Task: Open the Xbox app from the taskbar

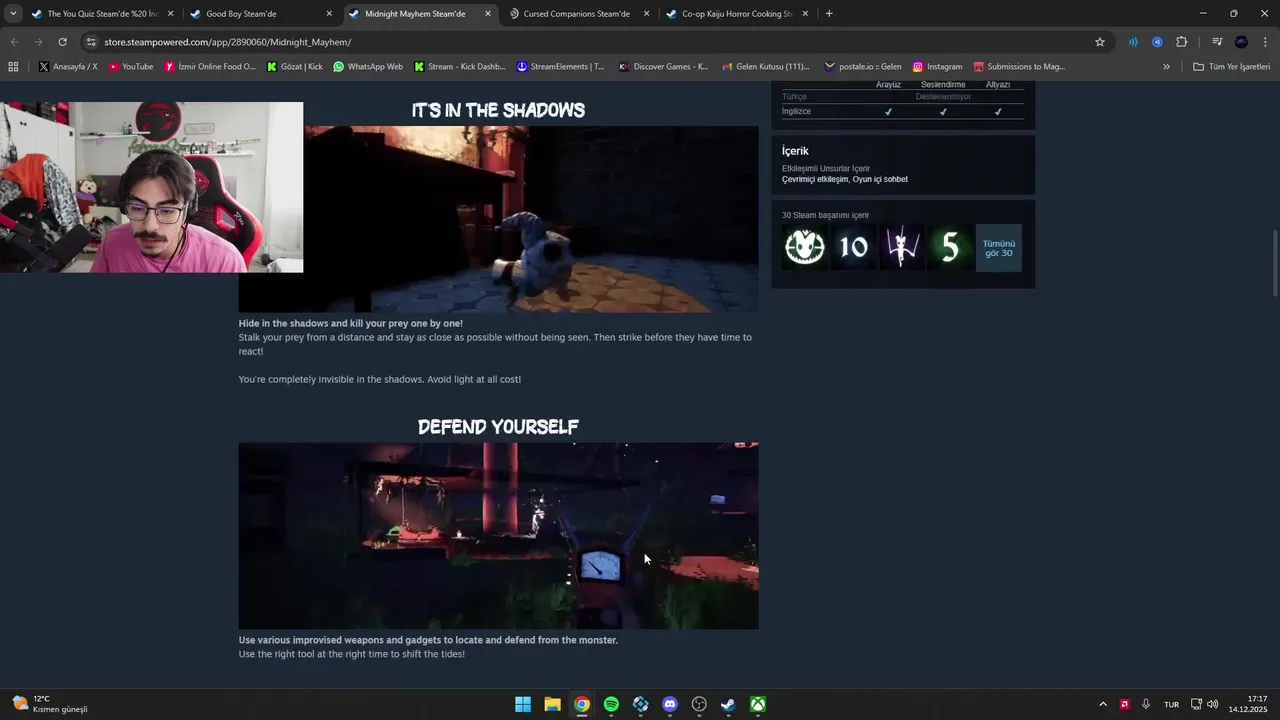Action: point(759,704)
